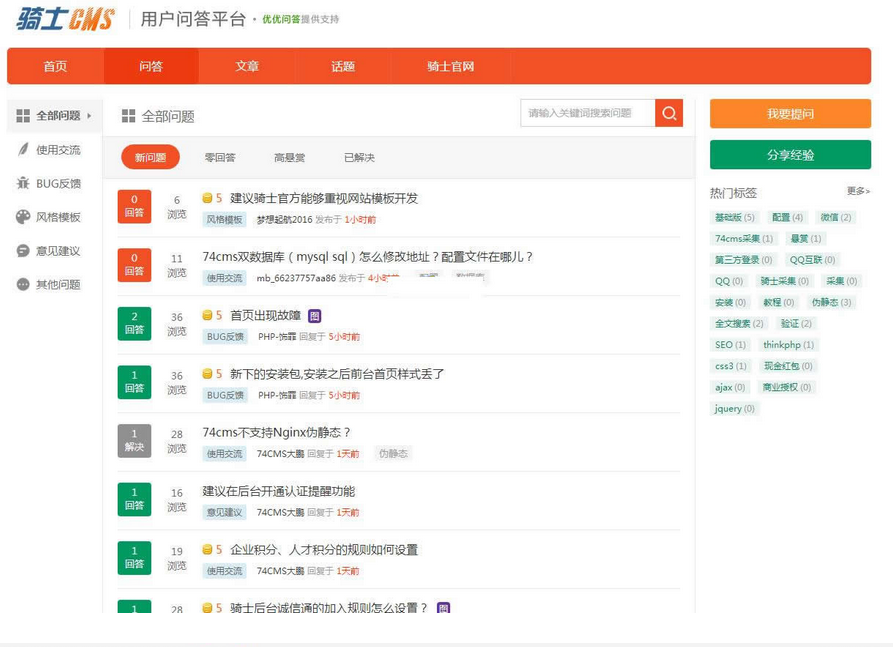Open question 建议骑士官方能够重视网站模板开发
The width and height of the screenshot is (893, 647).
tap(323, 198)
